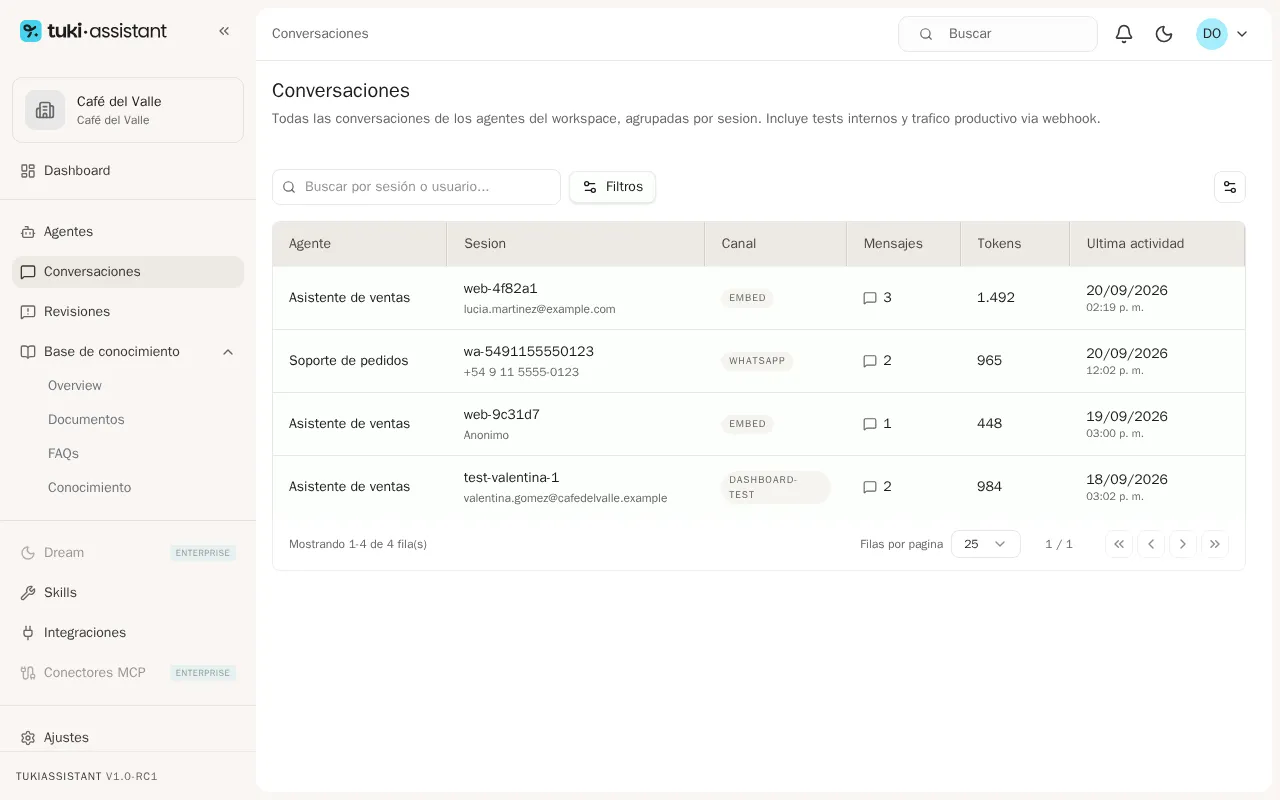Click the DASHBOARD-TEST channel badge
Screen dimensions: 1280x800
pyautogui.click(x=776, y=487)
